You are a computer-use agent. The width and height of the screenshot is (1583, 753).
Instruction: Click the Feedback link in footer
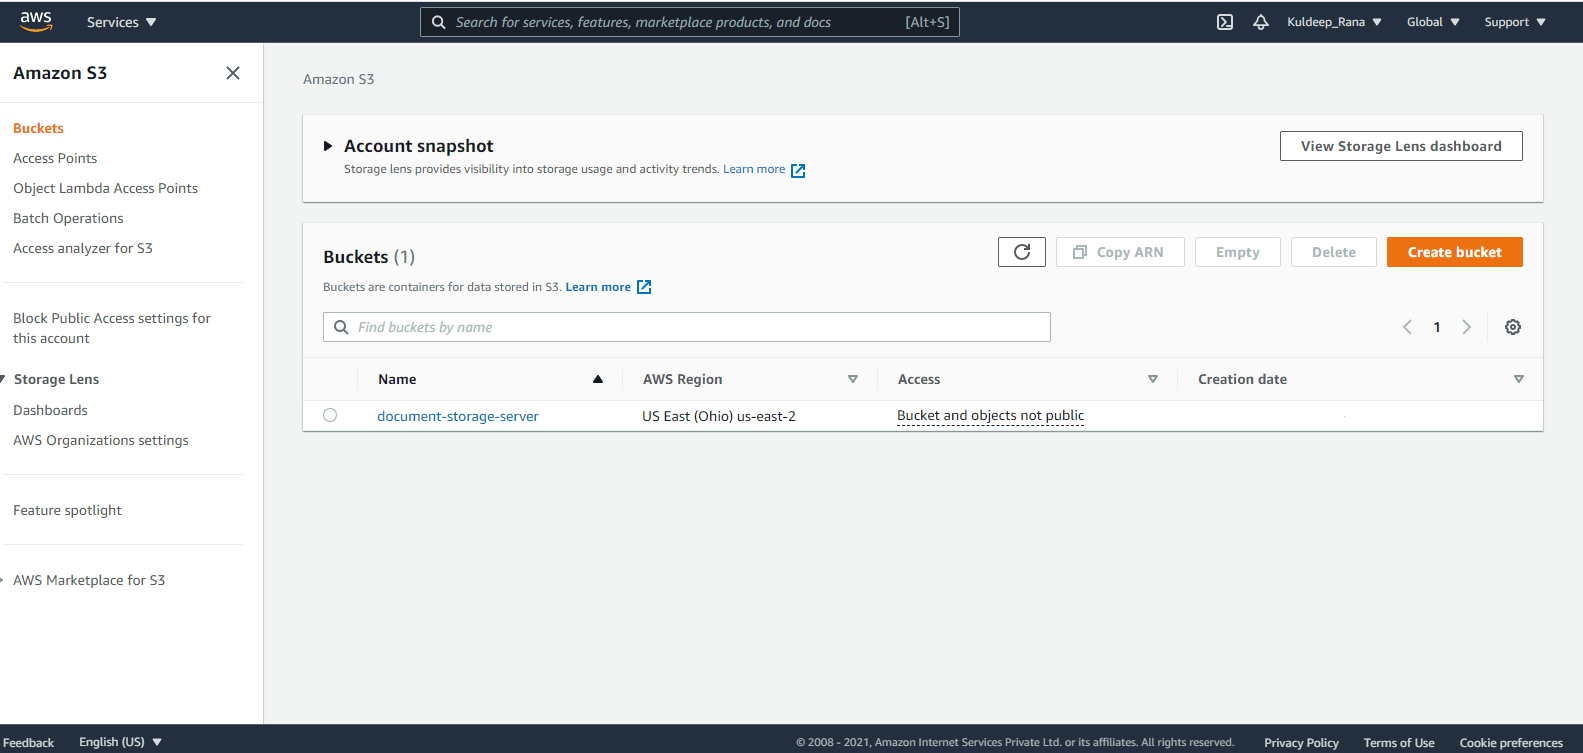click(x=28, y=742)
